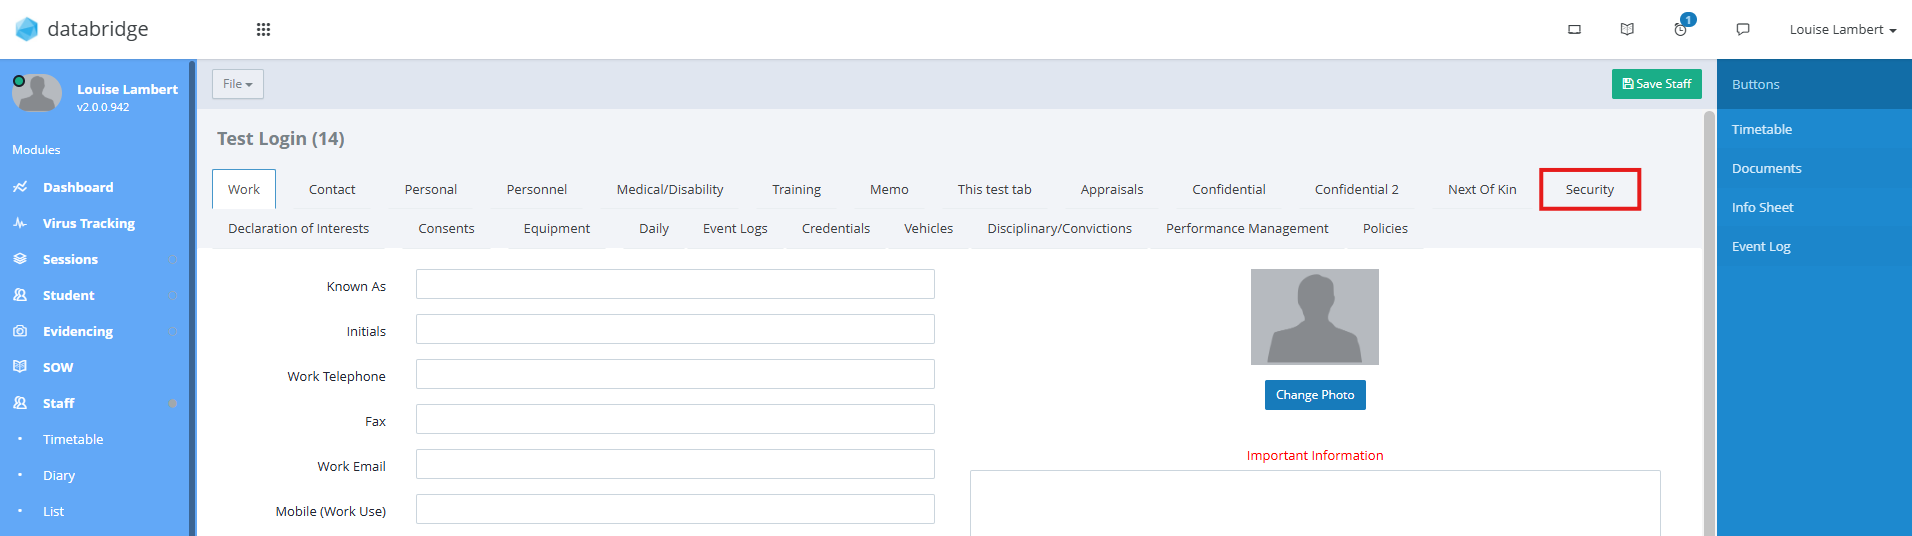1912x536 pixels.
Task: Open This test tab
Action: coord(995,189)
